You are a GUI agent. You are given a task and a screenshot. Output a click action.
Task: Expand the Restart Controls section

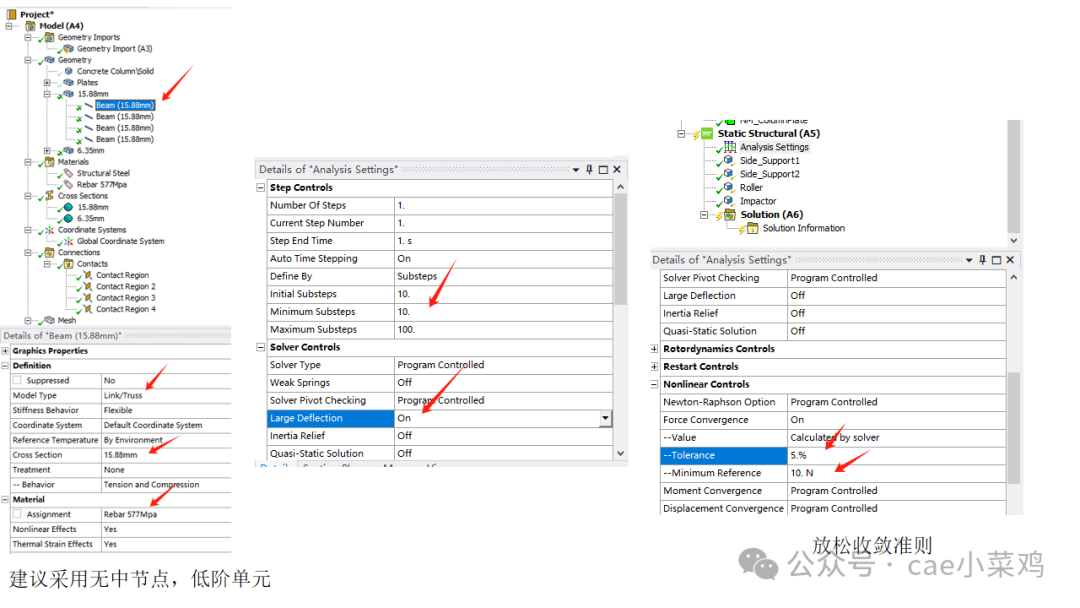[654, 366]
